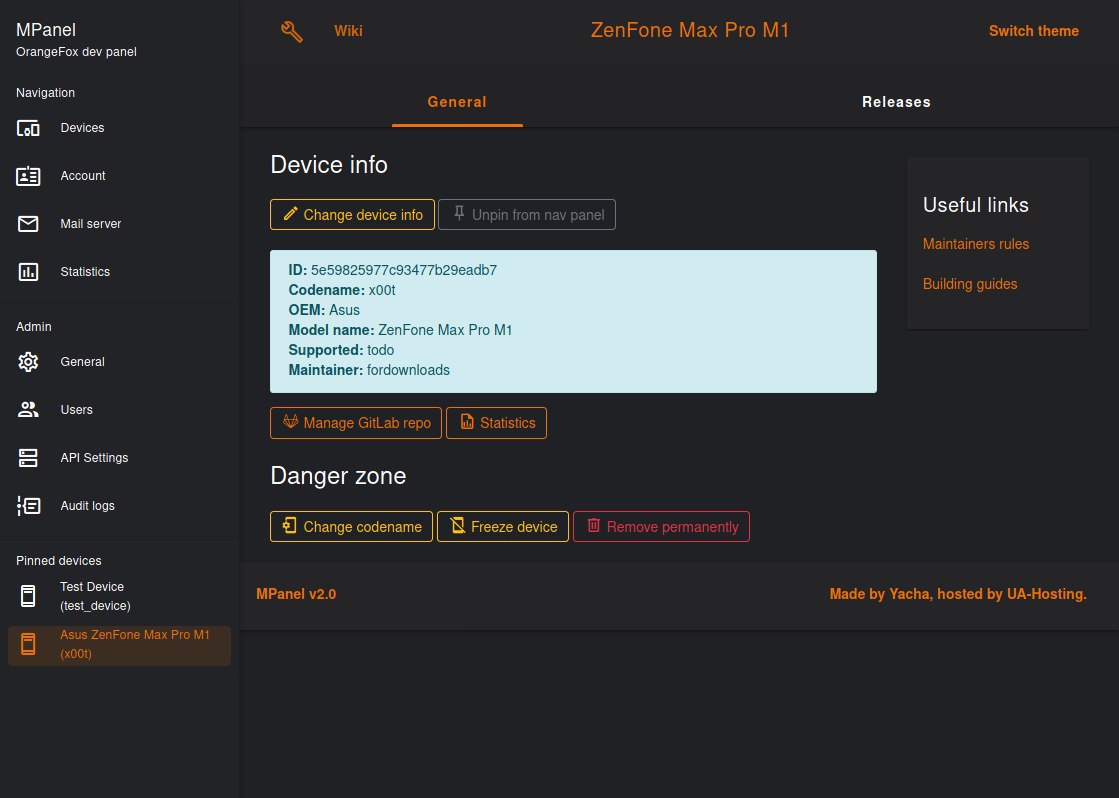
Task: Click the OEM value Asus
Action: tap(344, 310)
